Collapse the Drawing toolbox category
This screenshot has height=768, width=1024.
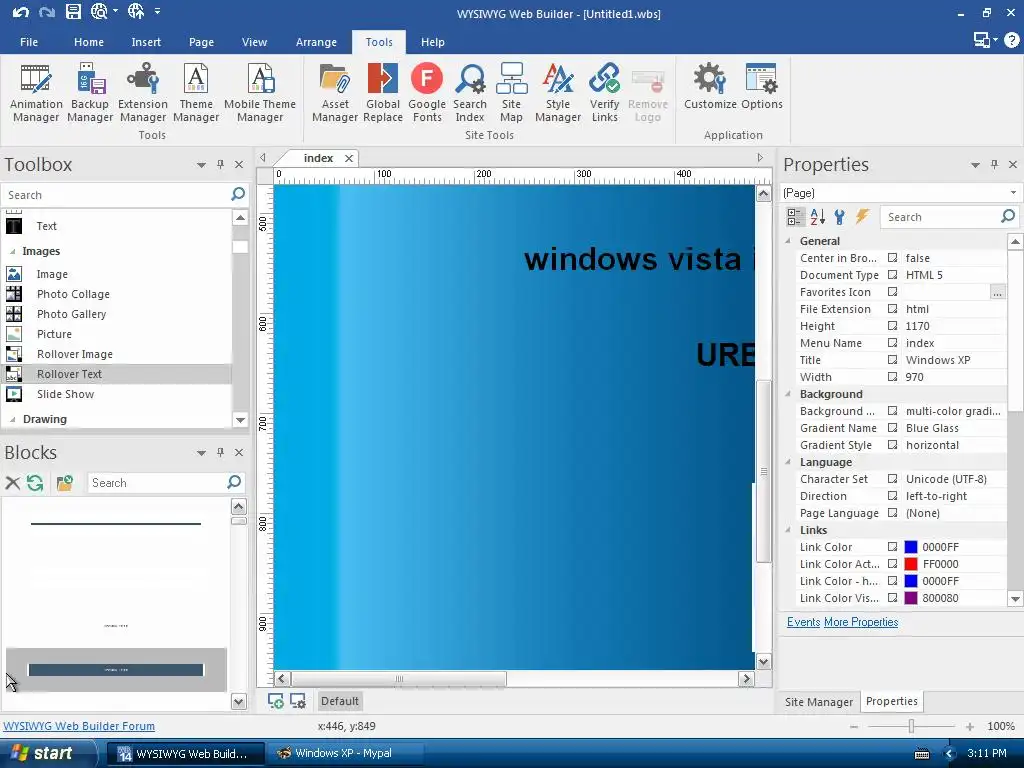coord(12,419)
